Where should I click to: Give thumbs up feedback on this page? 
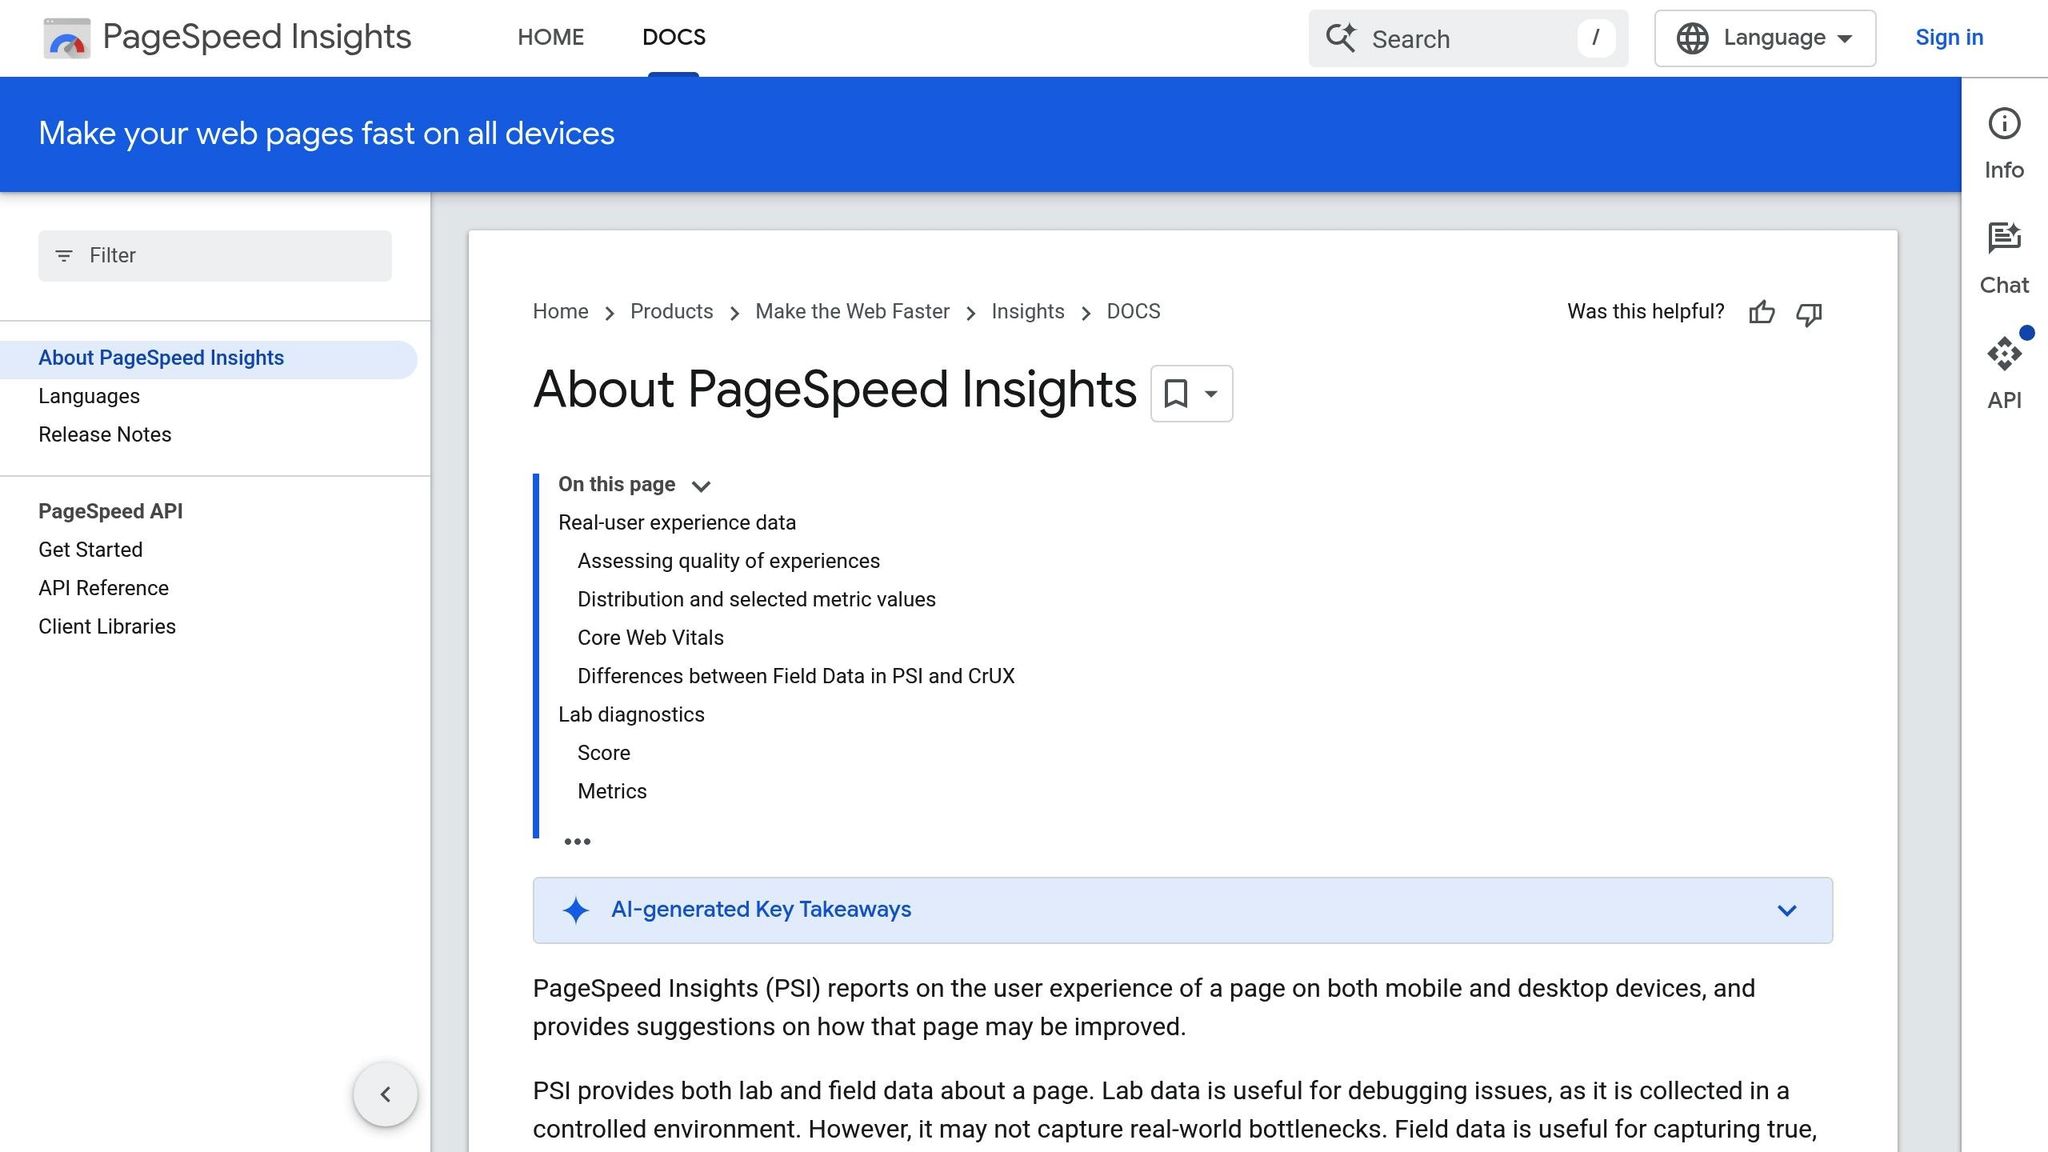1761,313
